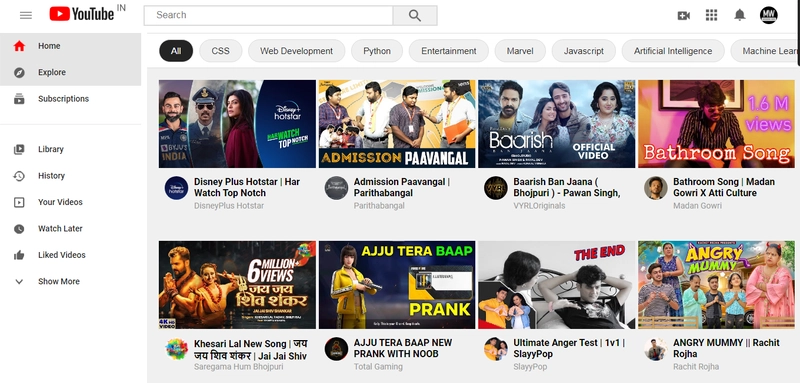This screenshot has height=383, width=800.
Task: Select the Web Development filter chip
Action: pyautogui.click(x=296, y=51)
